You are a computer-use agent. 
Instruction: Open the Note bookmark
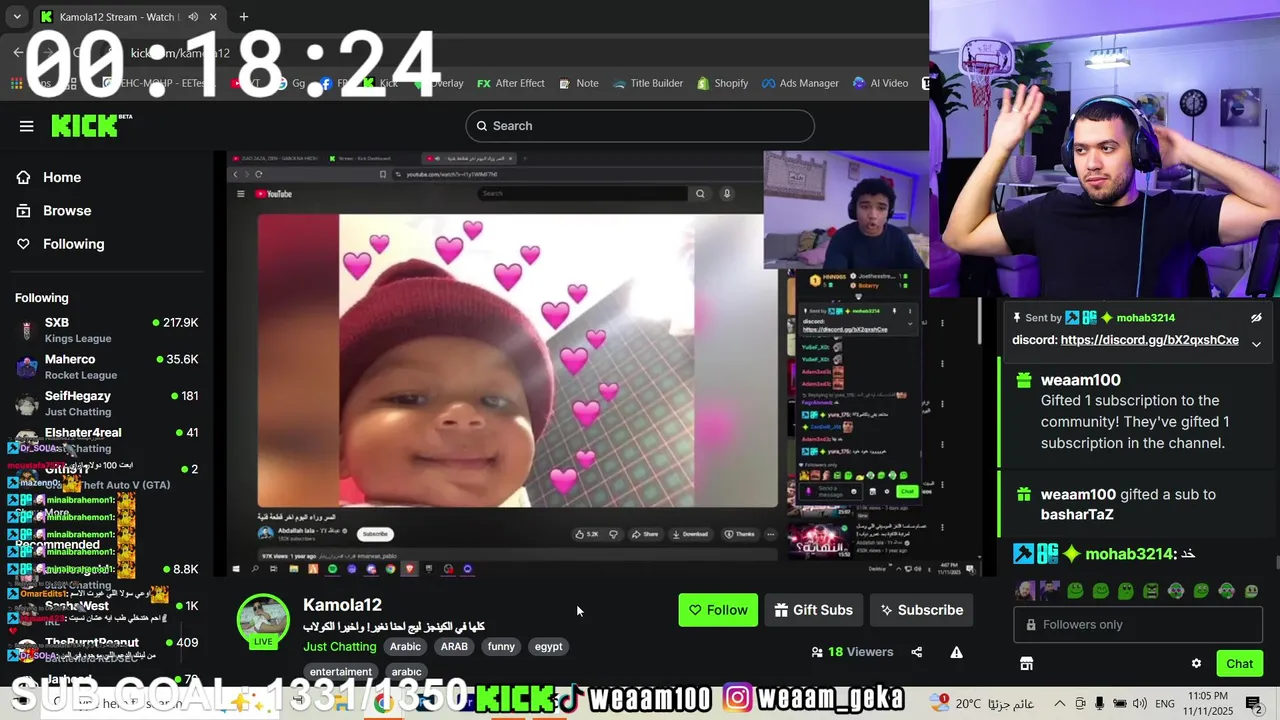[579, 83]
